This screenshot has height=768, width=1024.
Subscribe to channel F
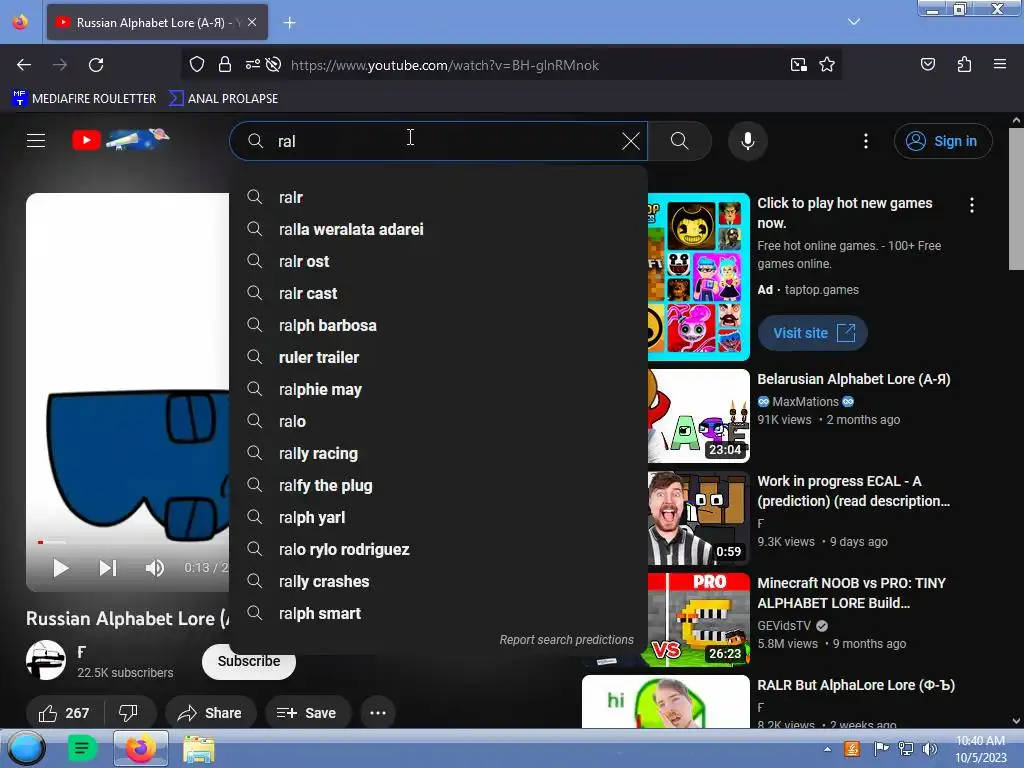[249, 662]
